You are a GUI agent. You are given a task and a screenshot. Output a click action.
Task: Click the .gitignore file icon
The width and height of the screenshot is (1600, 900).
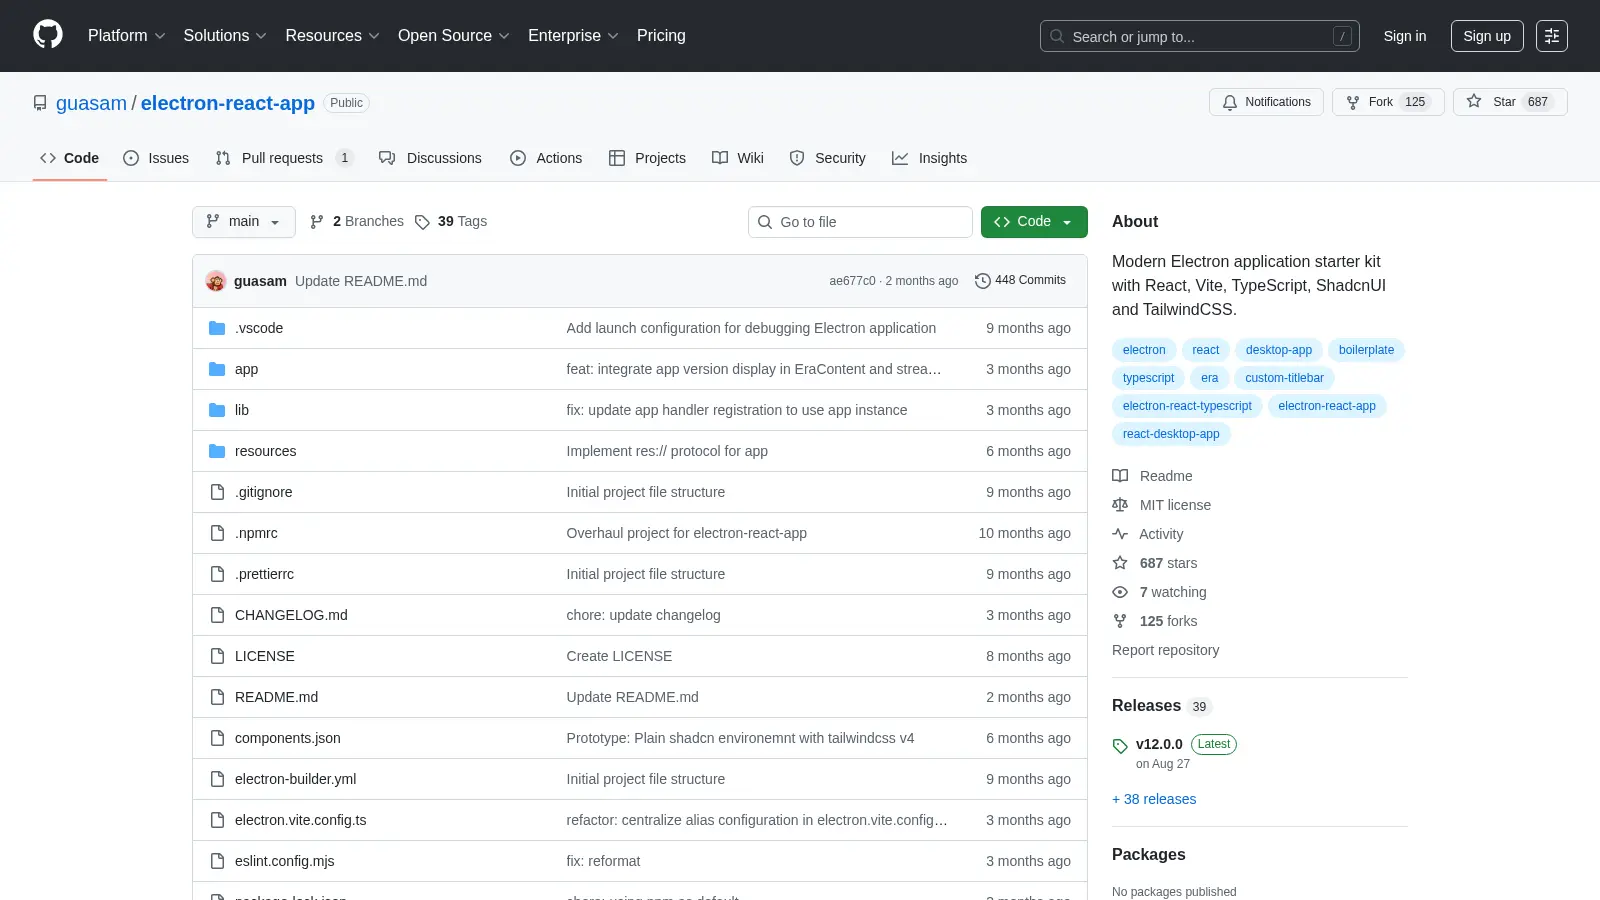click(217, 492)
